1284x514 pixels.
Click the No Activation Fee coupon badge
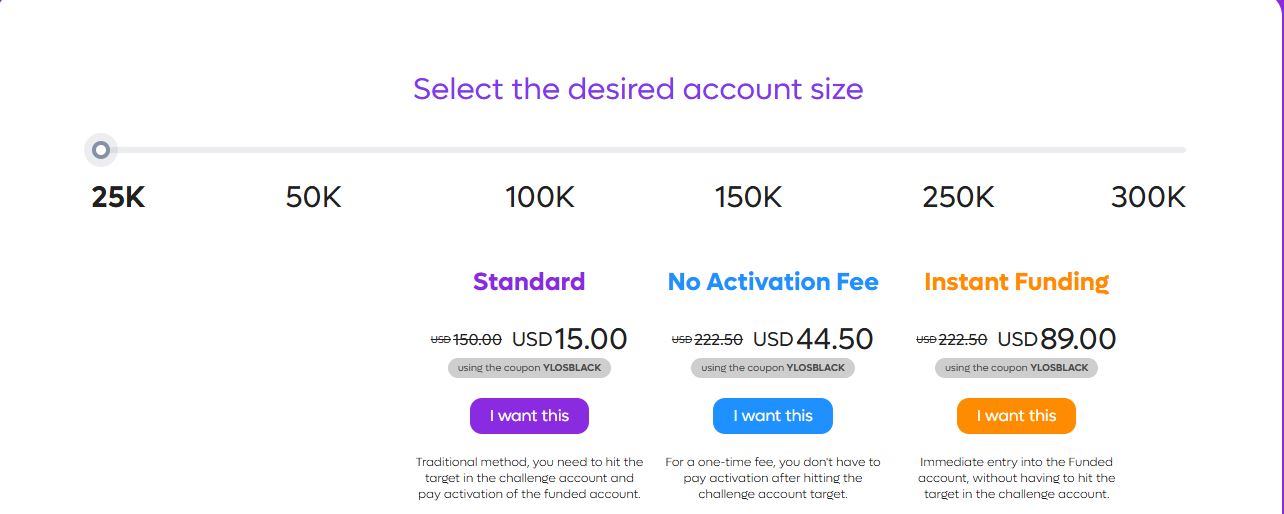[772, 368]
